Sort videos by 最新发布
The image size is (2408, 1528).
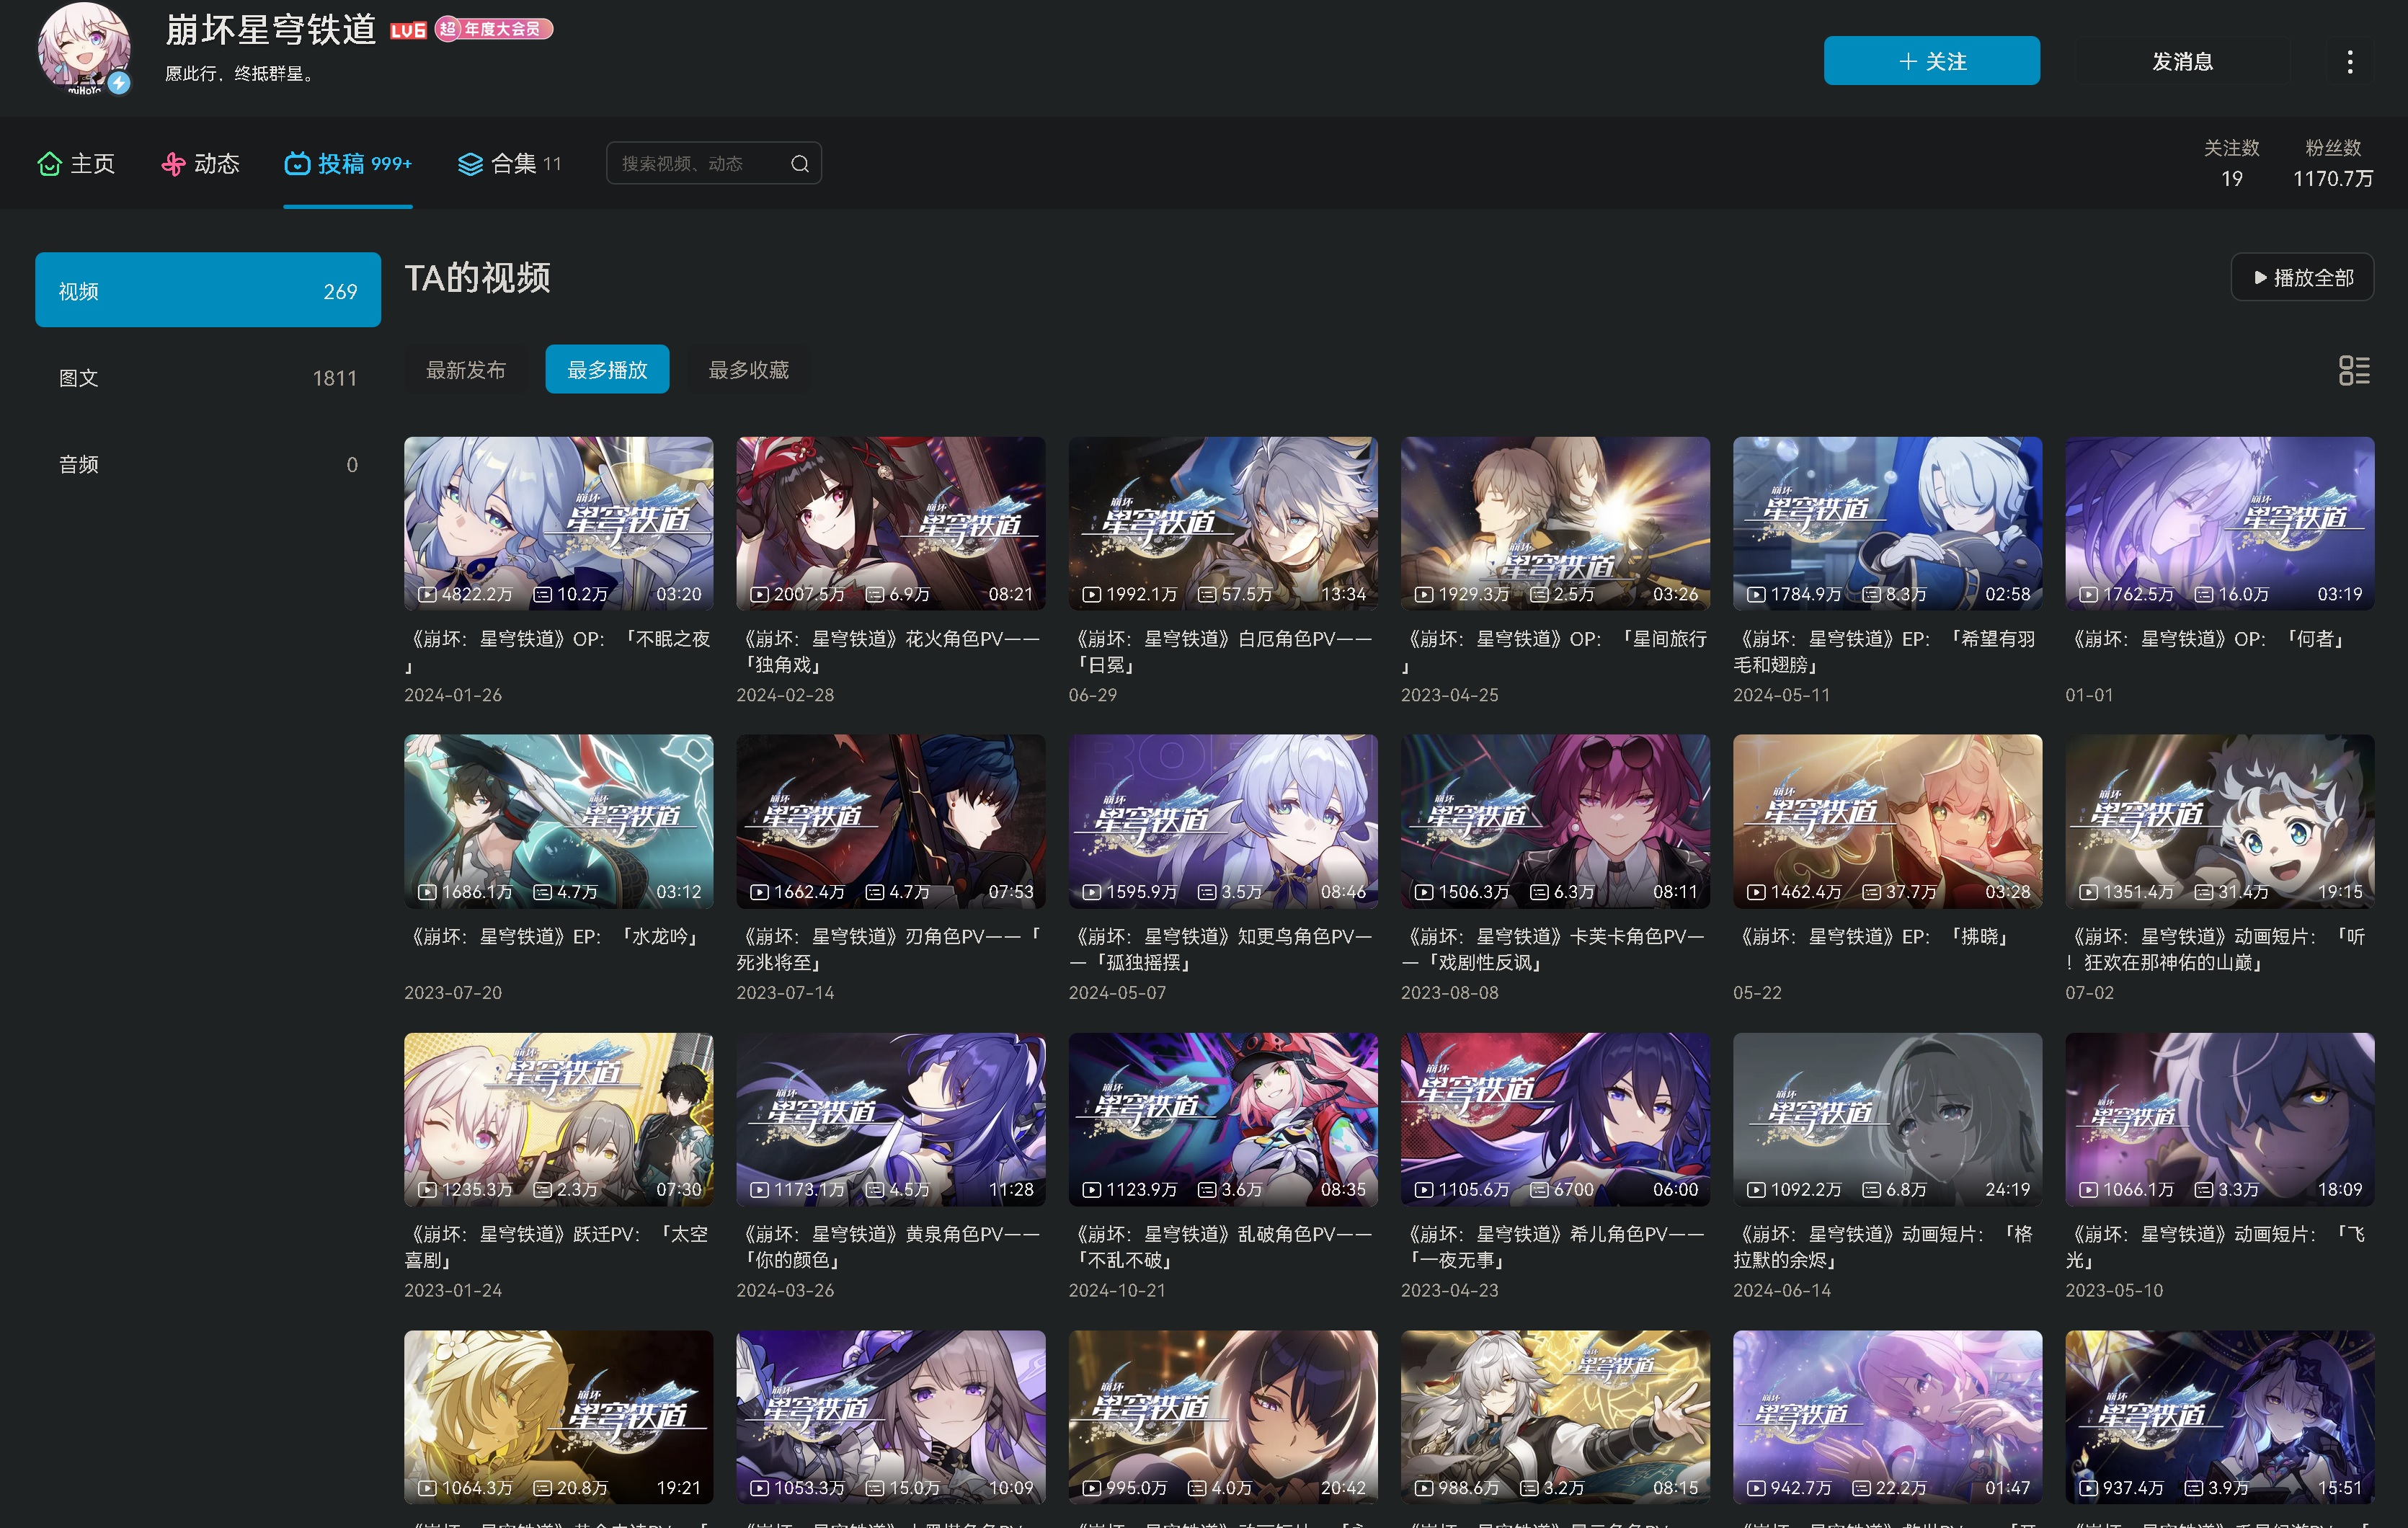(466, 370)
